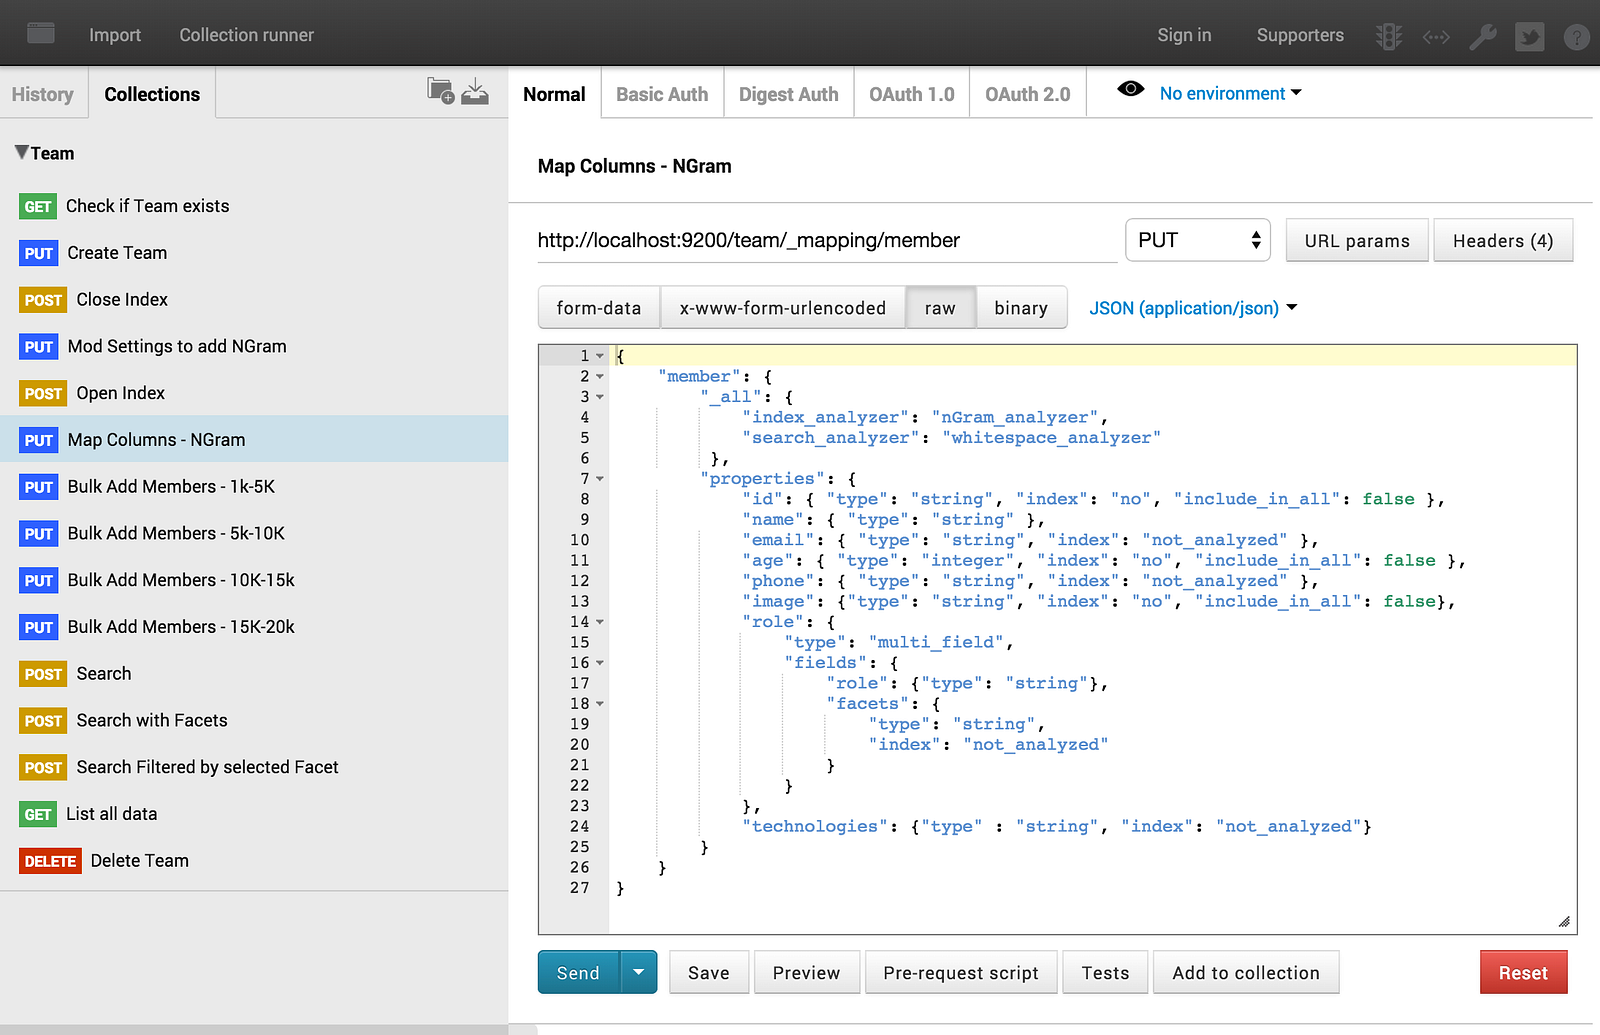Fold code at line 14 arrow

coord(600,622)
